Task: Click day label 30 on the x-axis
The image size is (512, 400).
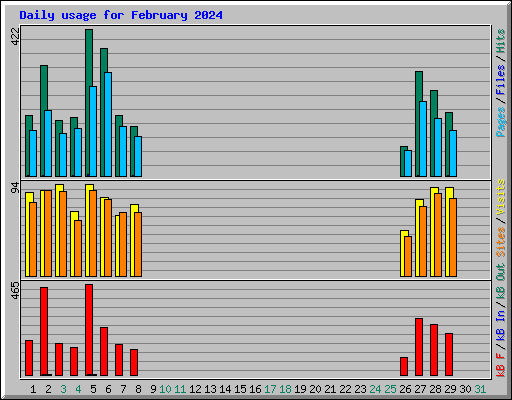Action: [465, 389]
